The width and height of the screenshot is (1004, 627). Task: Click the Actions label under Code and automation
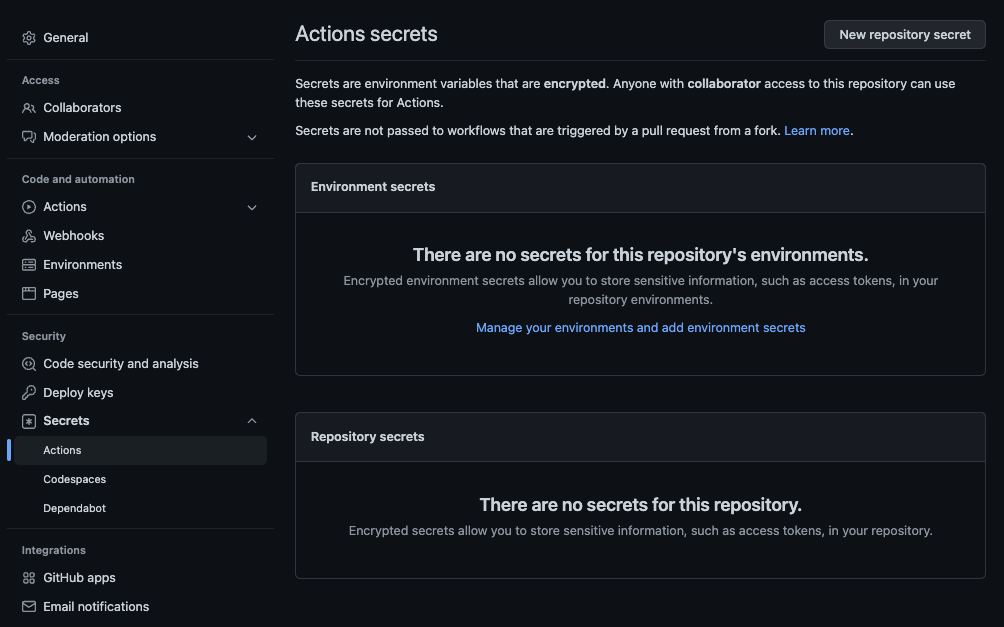click(65, 207)
